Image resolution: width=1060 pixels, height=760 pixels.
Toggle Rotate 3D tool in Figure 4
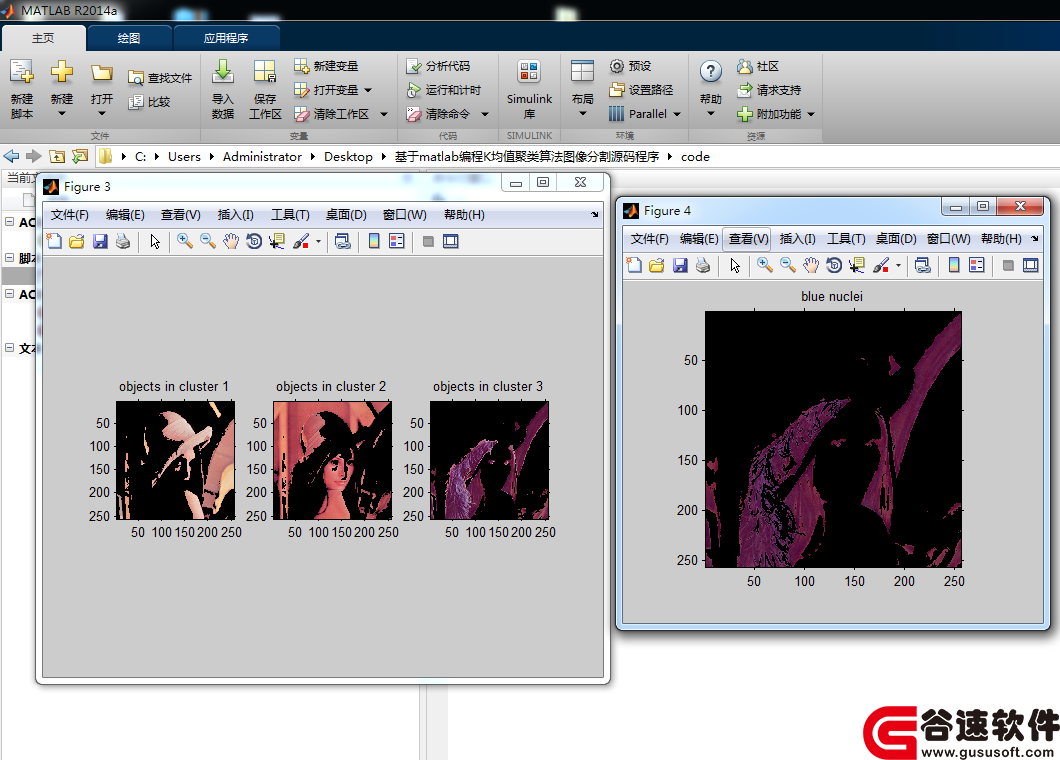(834, 266)
